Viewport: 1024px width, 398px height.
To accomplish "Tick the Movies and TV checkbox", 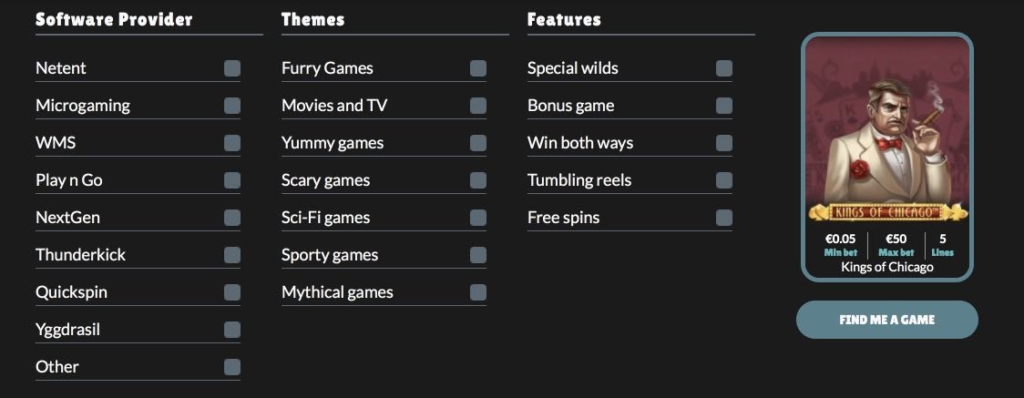I will (x=478, y=106).
